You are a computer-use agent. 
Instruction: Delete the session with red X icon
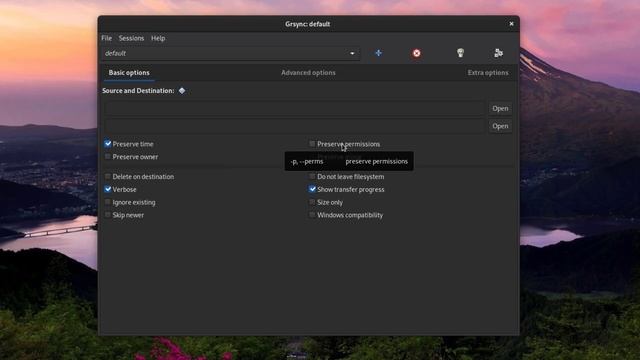click(416, 53)
